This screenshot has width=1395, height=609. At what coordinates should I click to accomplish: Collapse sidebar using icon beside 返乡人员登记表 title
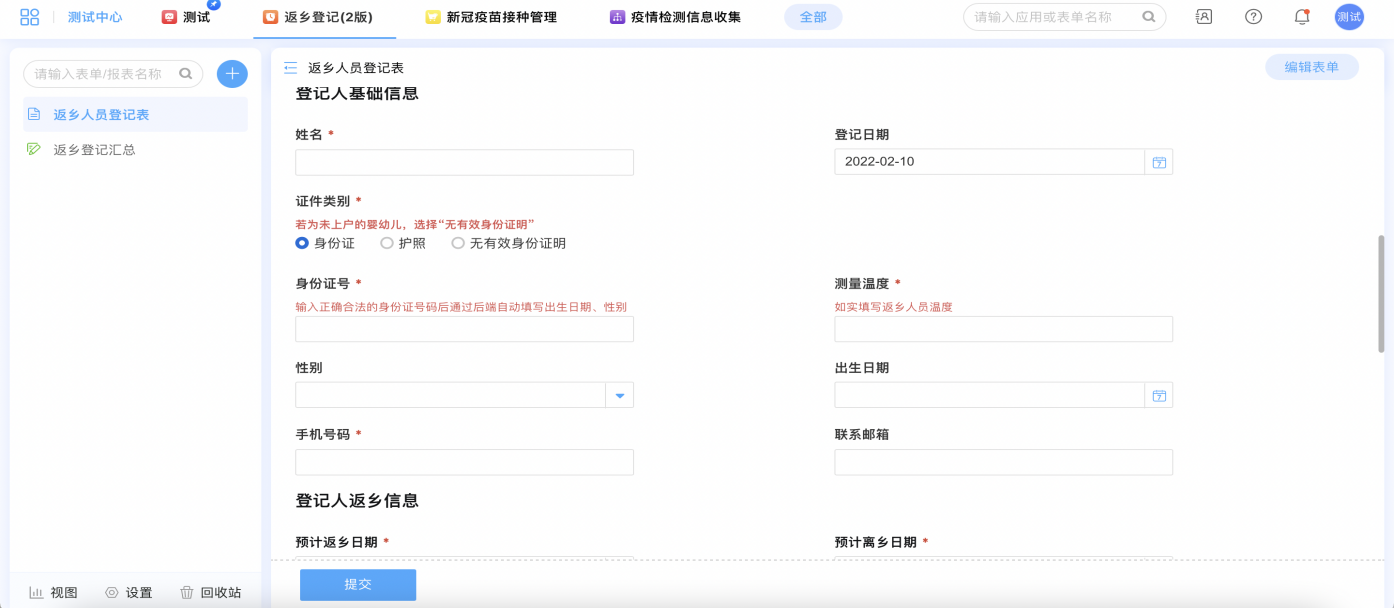click(291, 68)
